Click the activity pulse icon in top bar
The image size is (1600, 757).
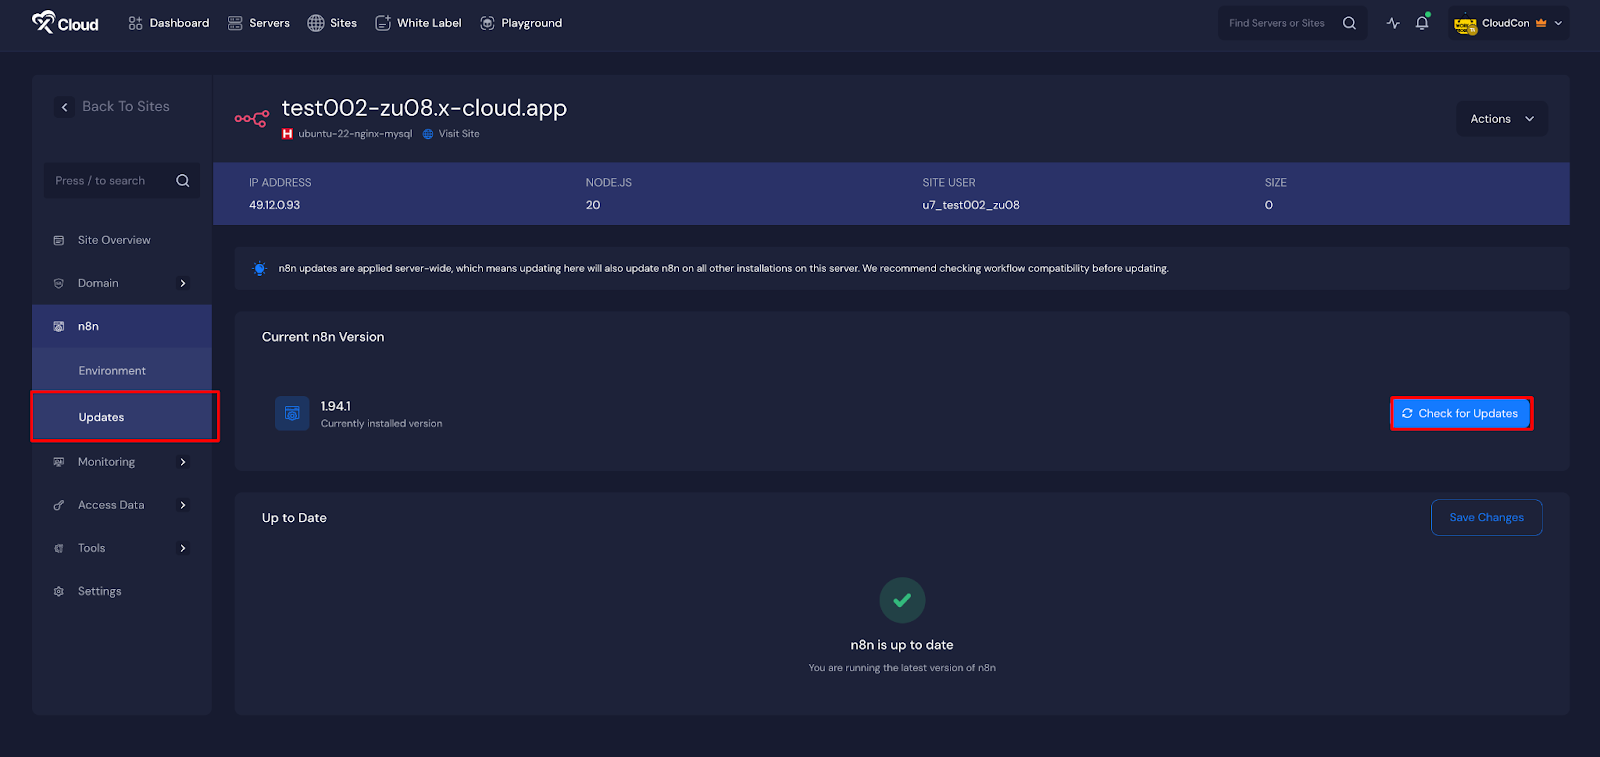pyautogui.click(x=1393, y=22)
